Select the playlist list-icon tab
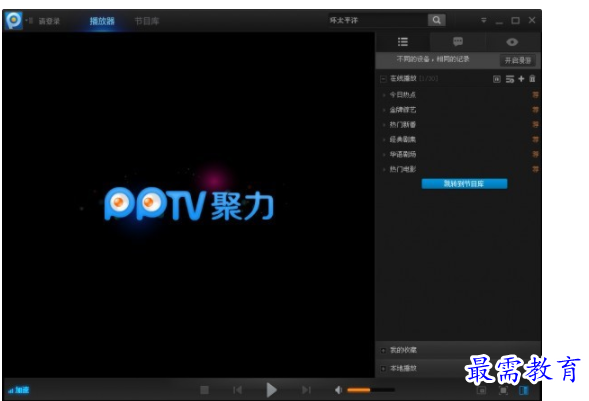Viewport: 589px width, 401px height. pyautogui.click(x=403, y=42)
